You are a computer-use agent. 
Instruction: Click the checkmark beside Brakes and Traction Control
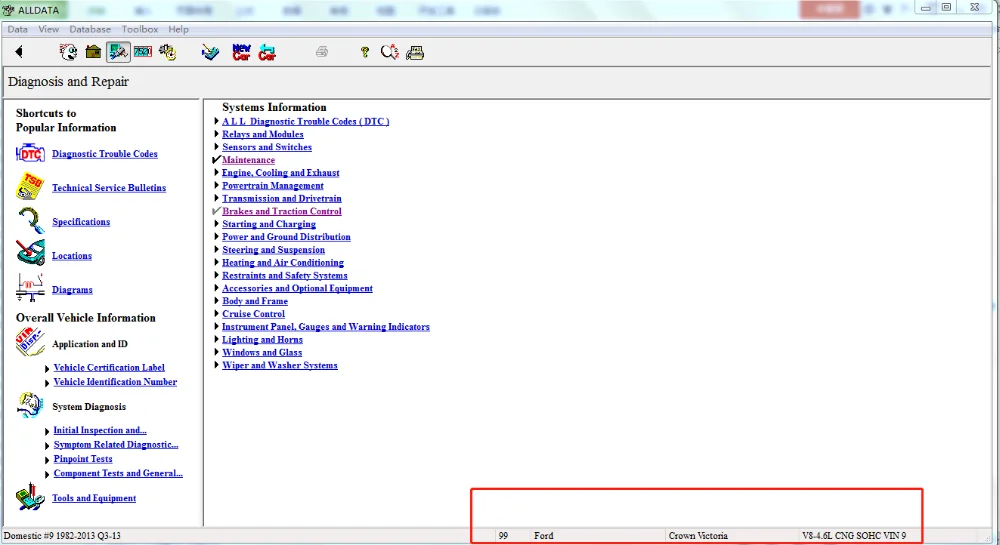(216, 211)
